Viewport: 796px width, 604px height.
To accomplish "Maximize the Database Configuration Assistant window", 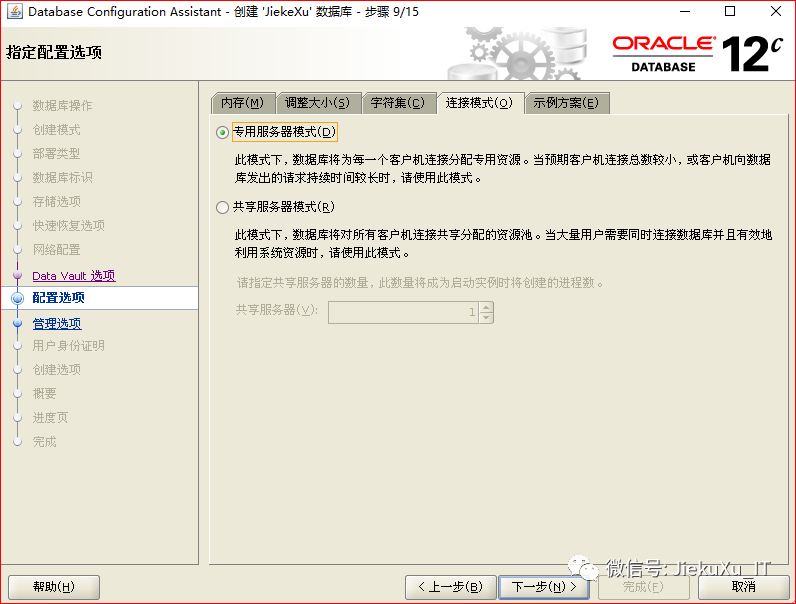I will pos(730,11).
